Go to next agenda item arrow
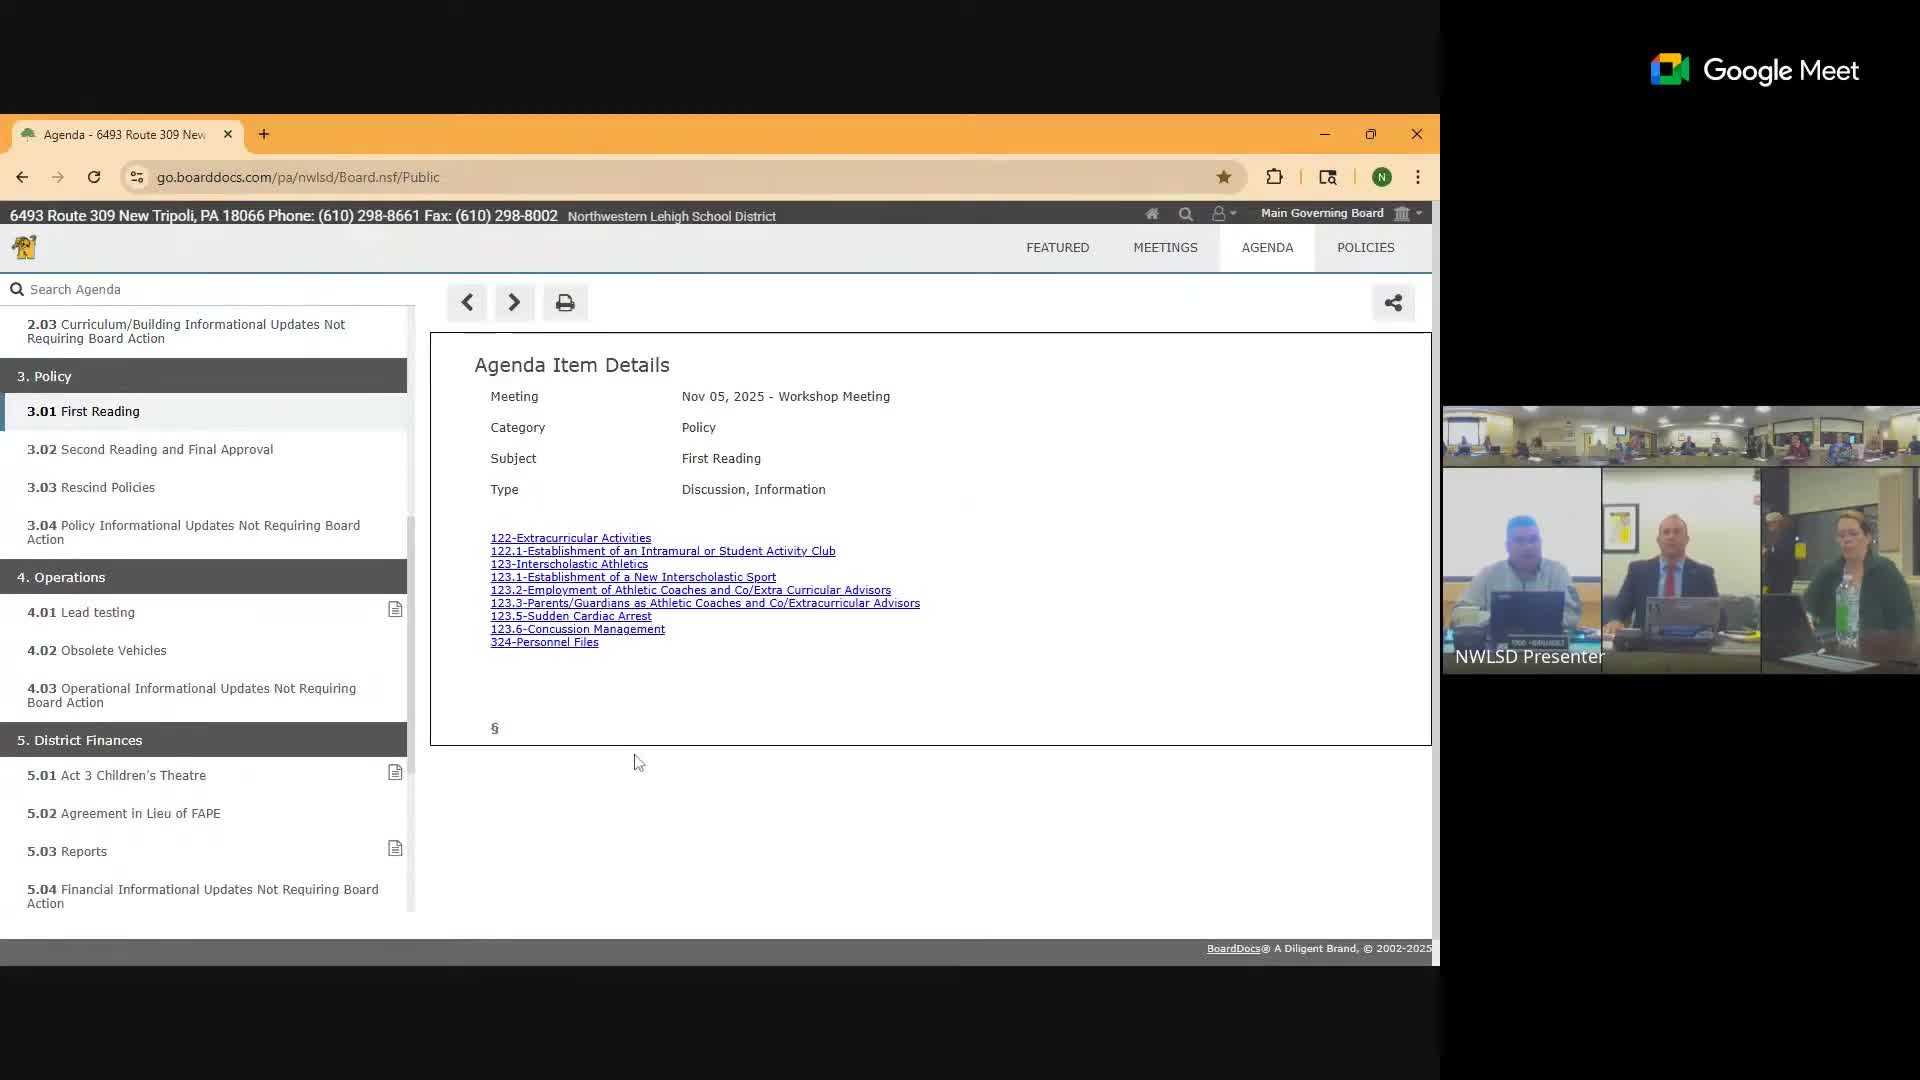 (x=514, y=303)
